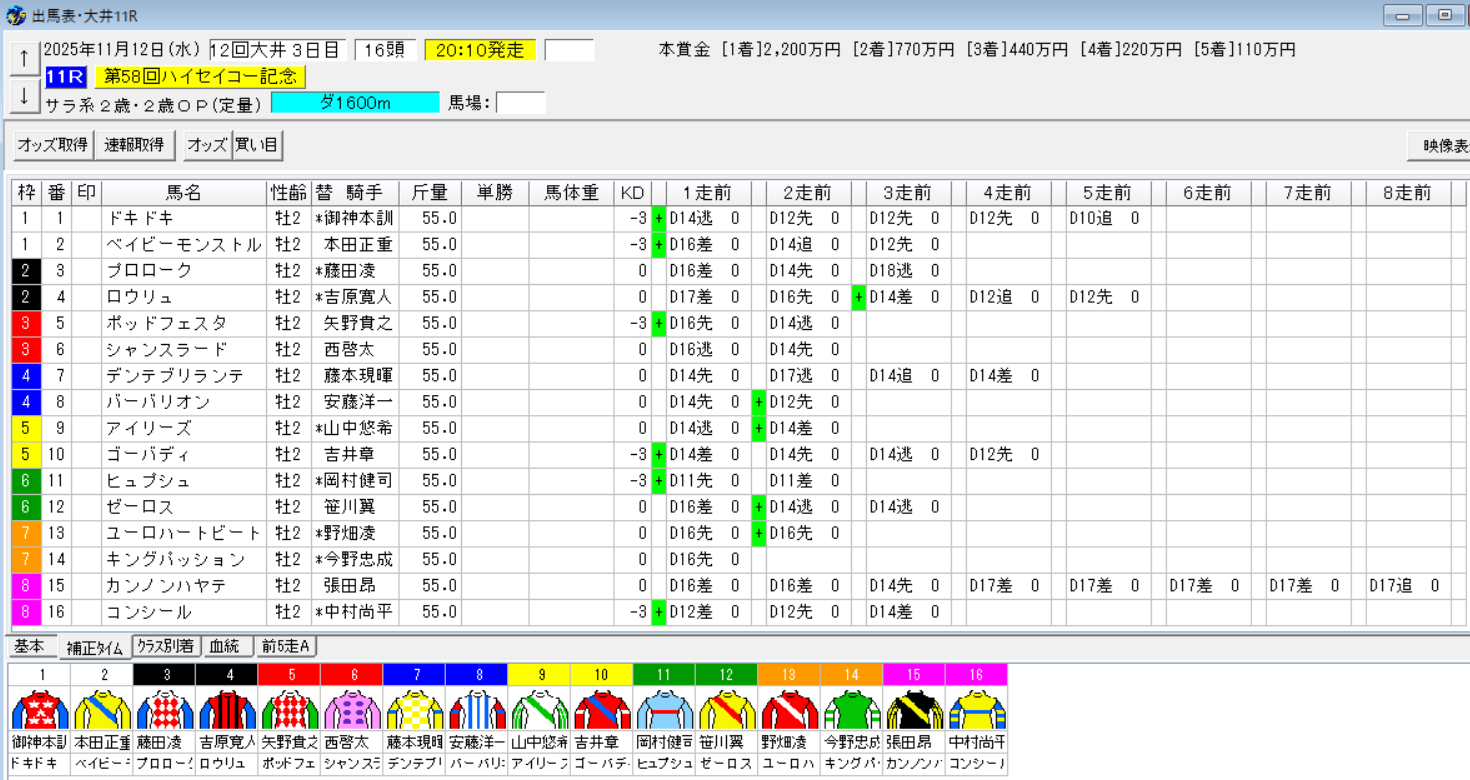This screenshot has height=780, width=1470.
Task: Click the up arrow for previous race
Action: [x=24, y=59]
